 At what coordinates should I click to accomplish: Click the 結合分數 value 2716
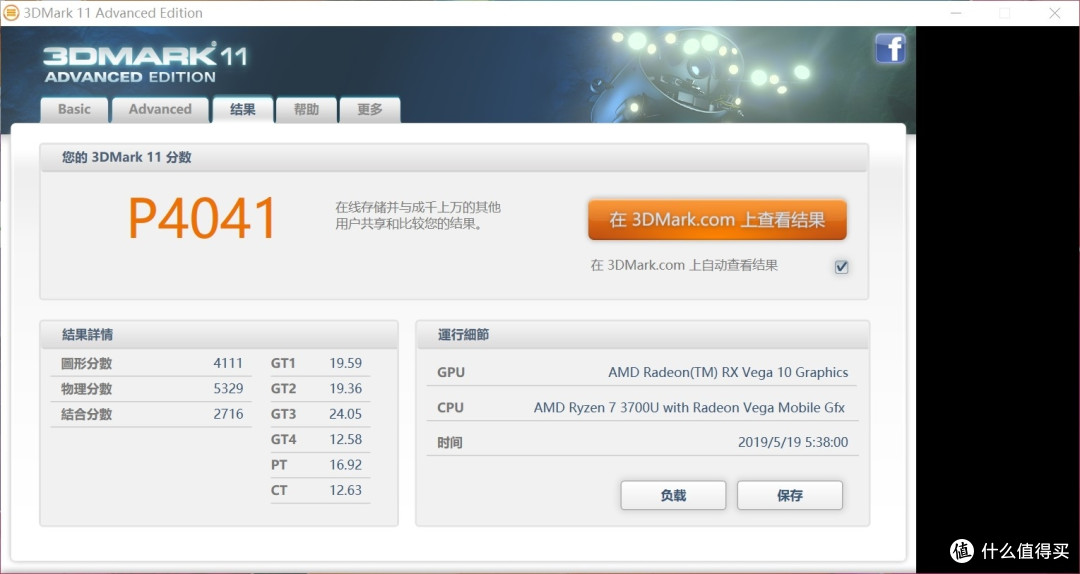[228, 414]
